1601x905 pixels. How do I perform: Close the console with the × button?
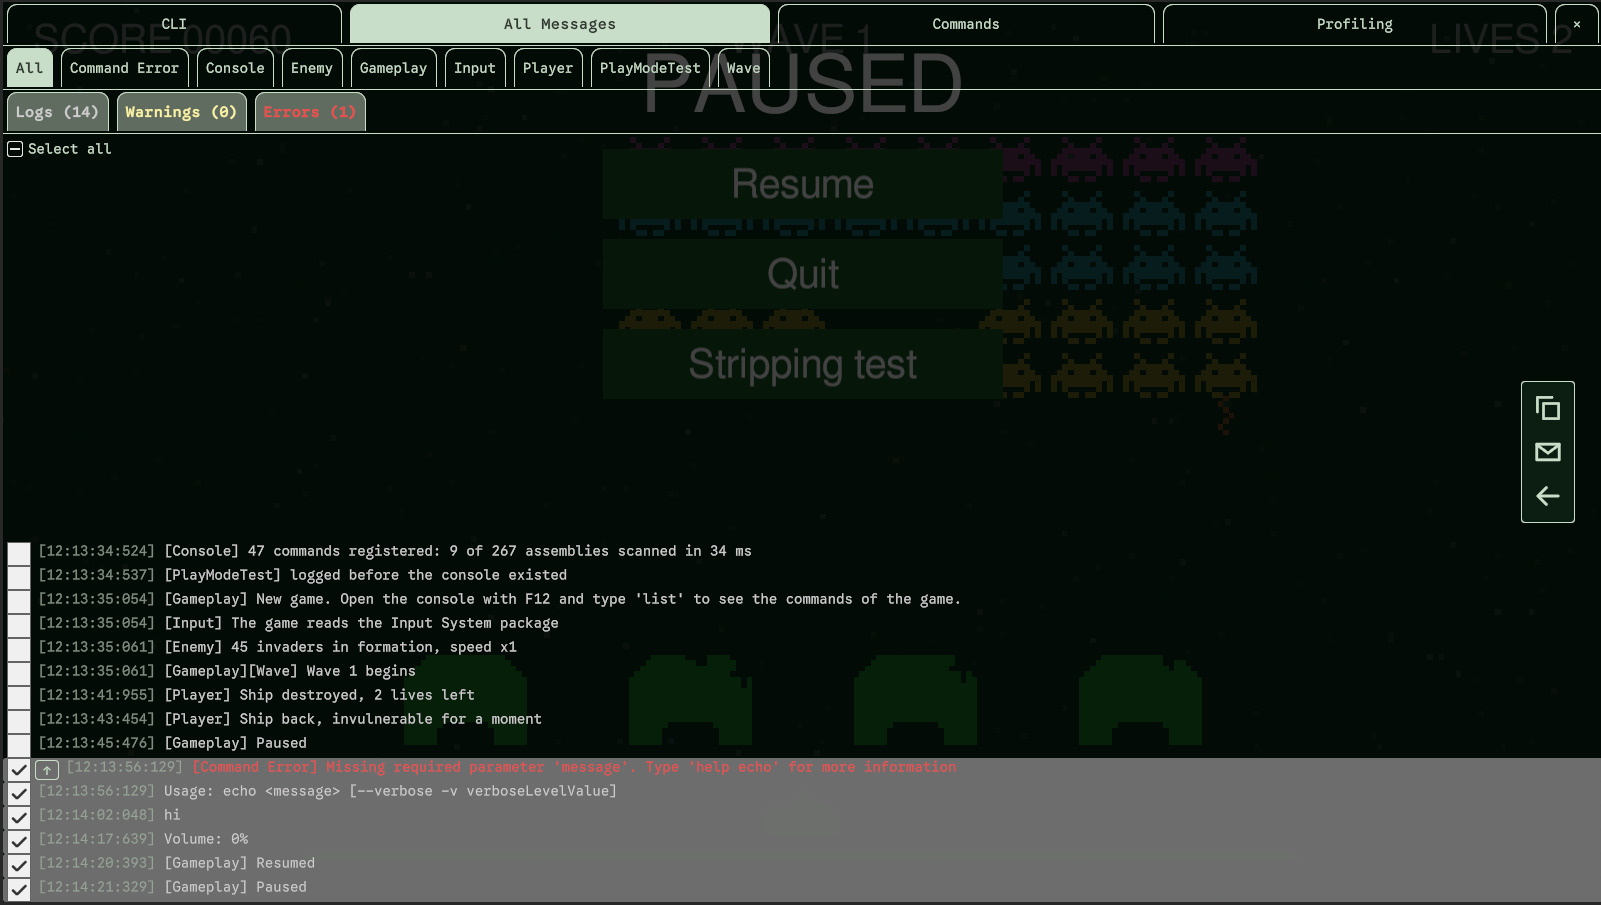[1577, 24]
